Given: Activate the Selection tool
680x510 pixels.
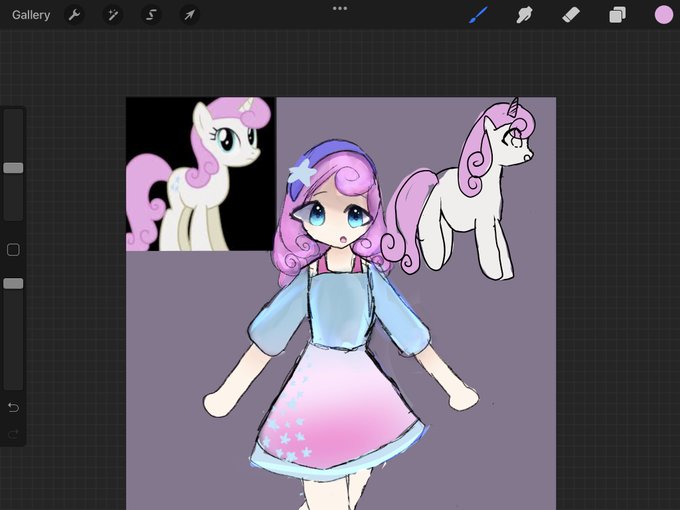Looking at the screenshot, I should coord(151,15).
